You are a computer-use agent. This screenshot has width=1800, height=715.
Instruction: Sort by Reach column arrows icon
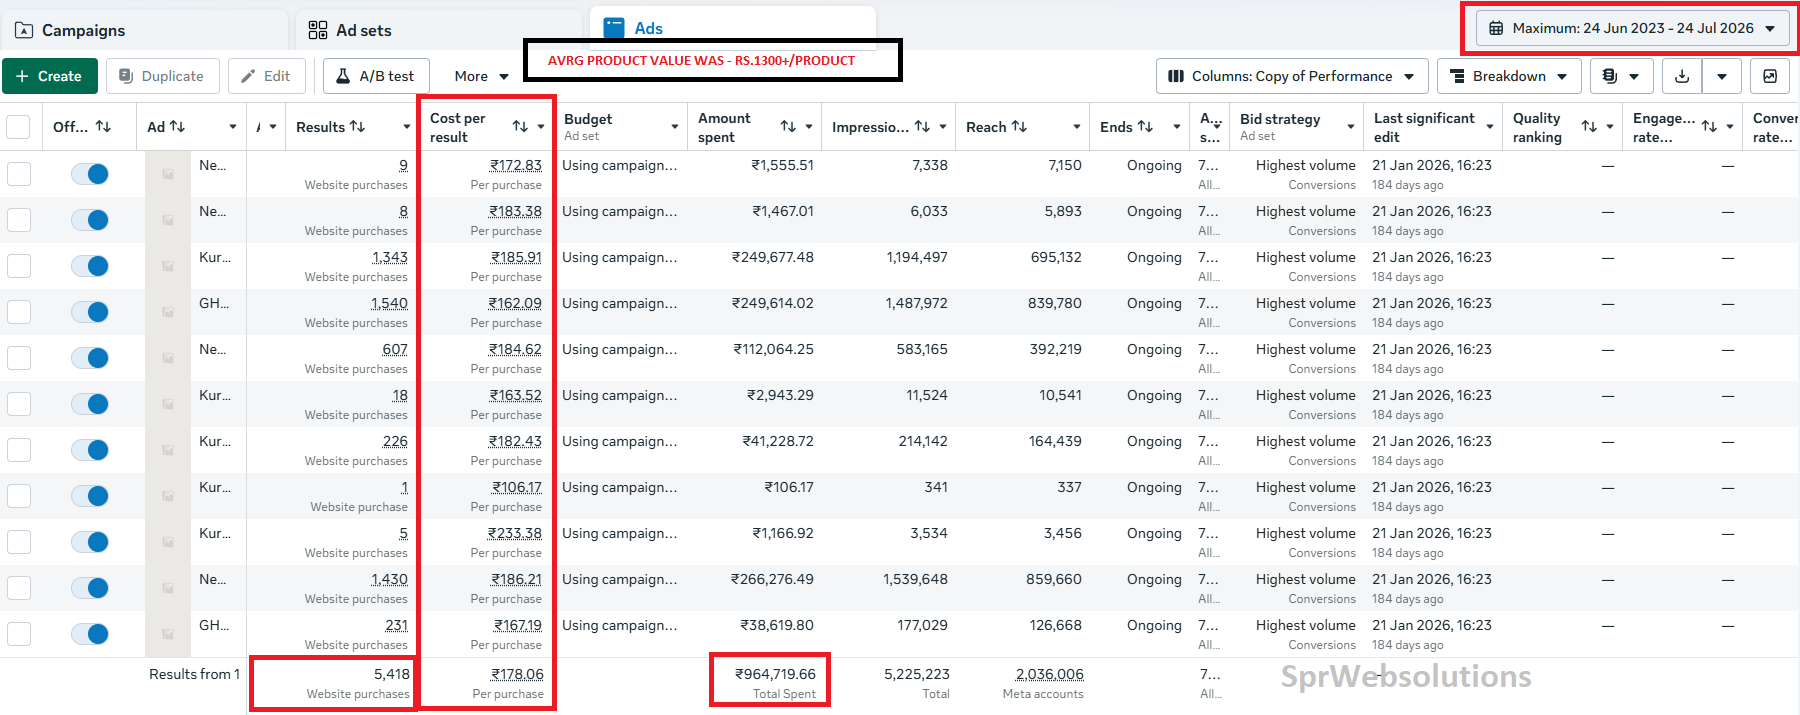1019,127
